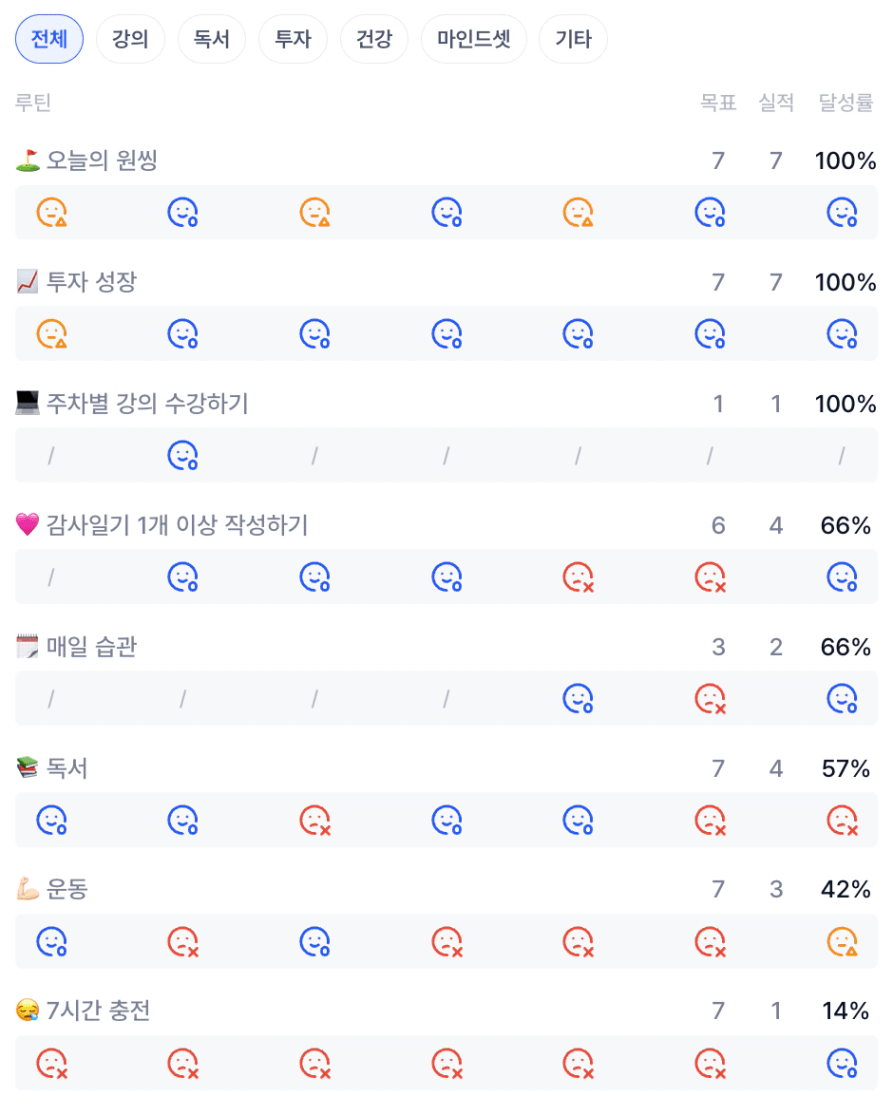
Task: Show the 건강 category tab
Action: (x=374, y=40)
